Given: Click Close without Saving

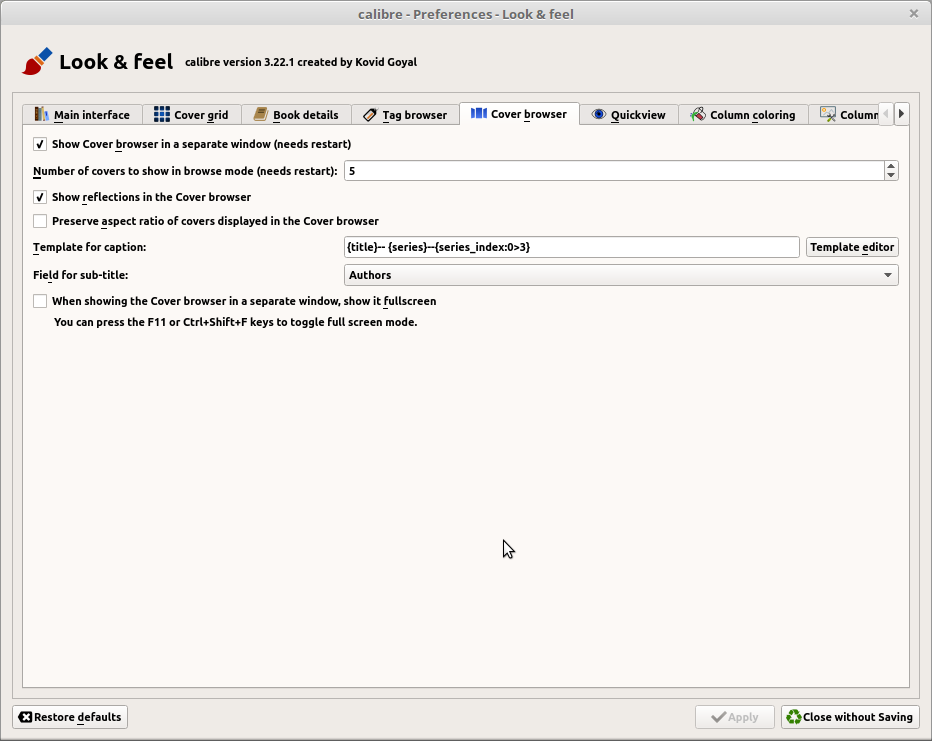Looking at the screenshot, I should click(x=850, y=717).
